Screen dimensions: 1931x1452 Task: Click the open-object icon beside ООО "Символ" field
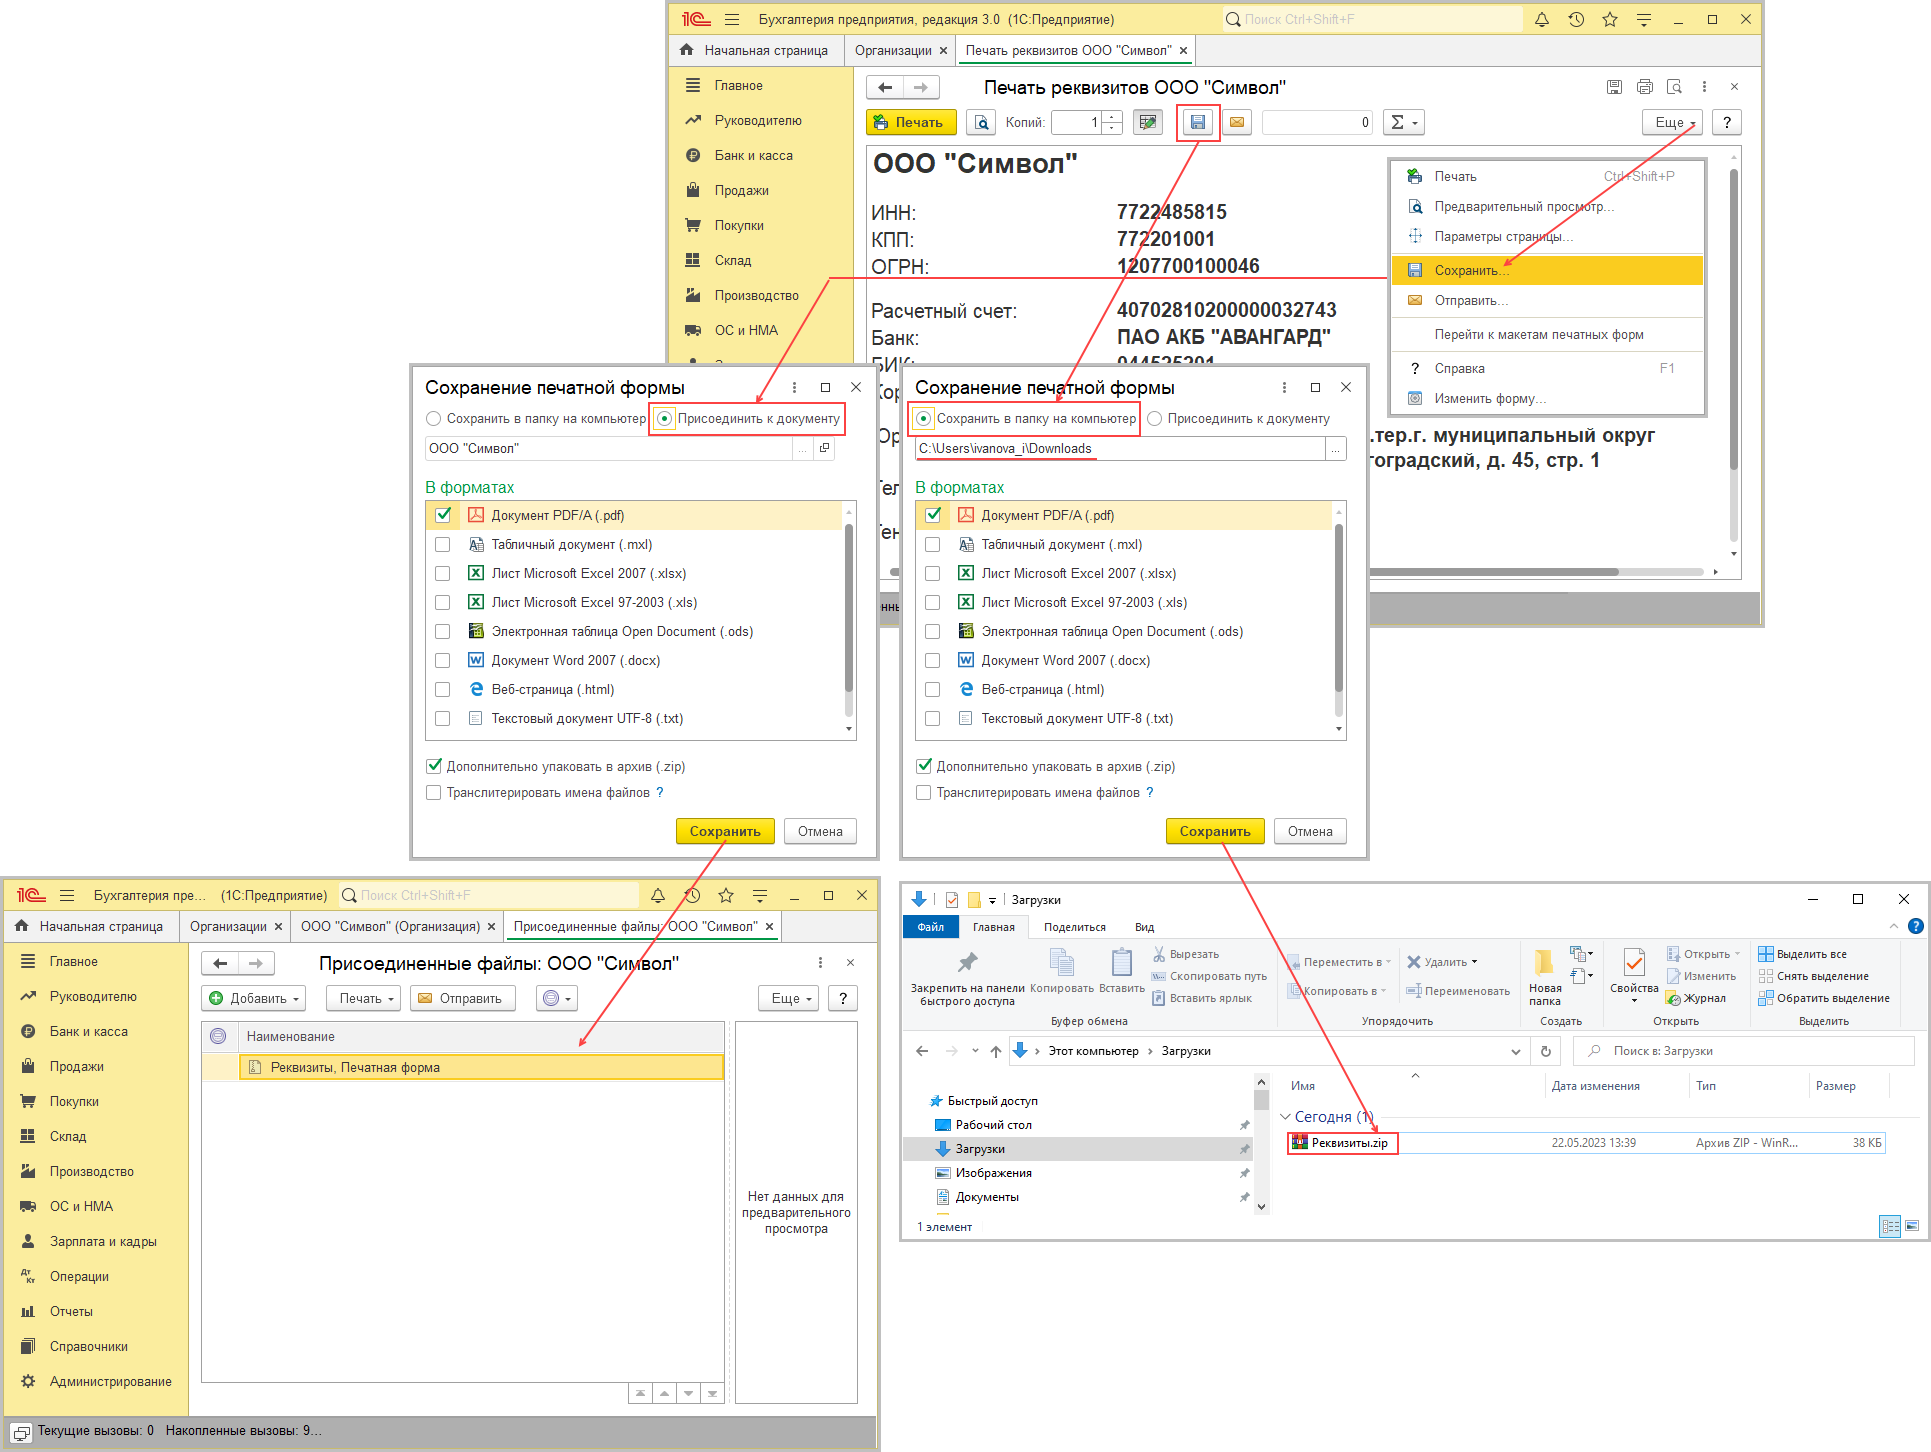point(824,448)
